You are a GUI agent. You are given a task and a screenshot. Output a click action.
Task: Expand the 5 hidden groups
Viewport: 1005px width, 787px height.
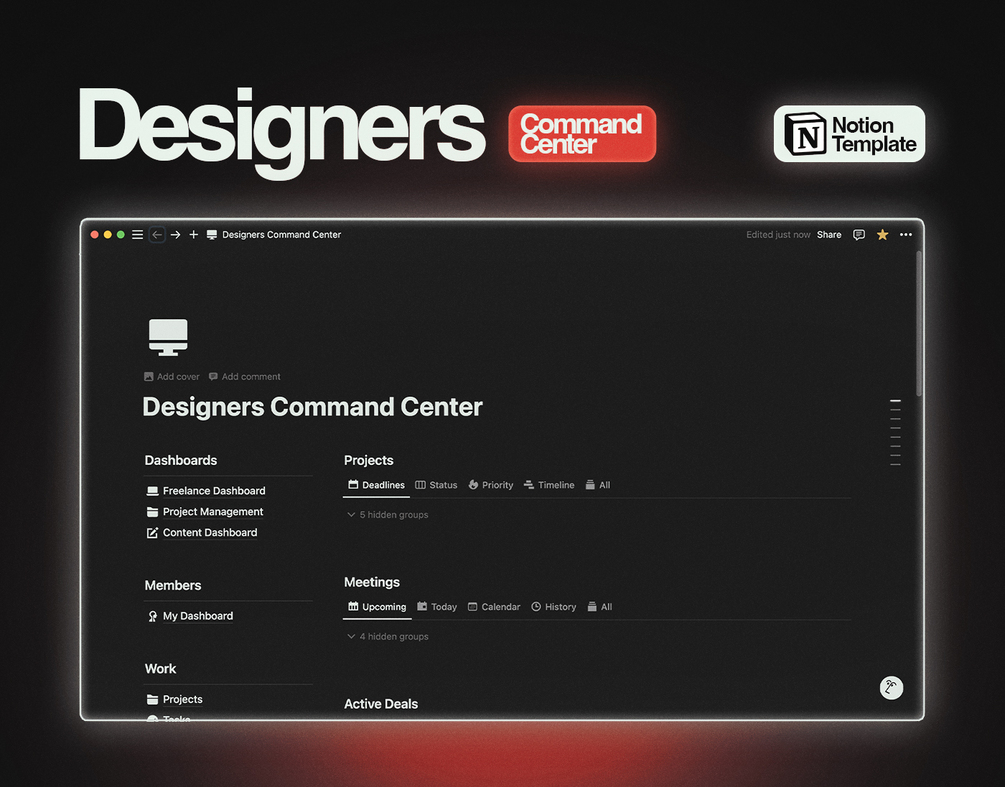tap(388, 515)
